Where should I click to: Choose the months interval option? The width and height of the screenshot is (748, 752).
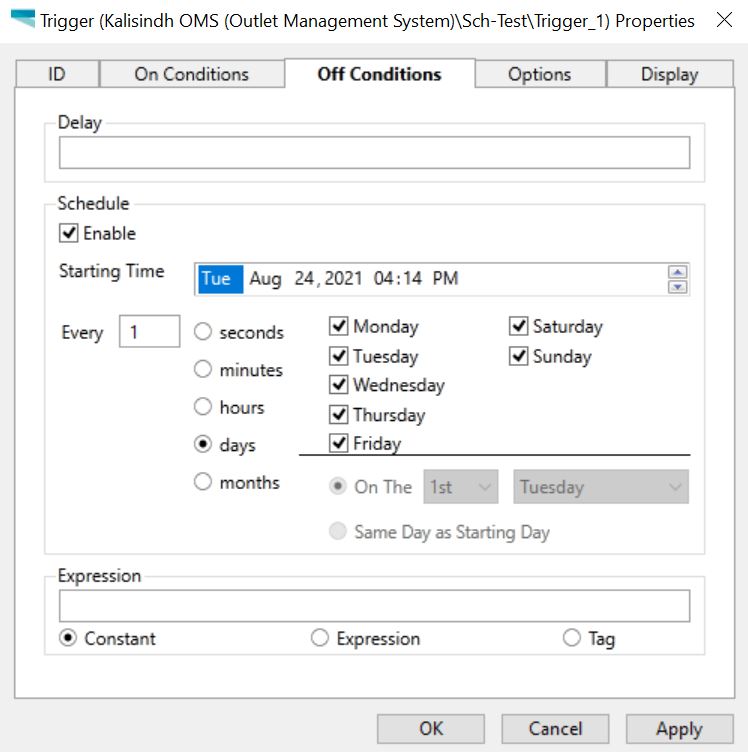tap(203, 482)
